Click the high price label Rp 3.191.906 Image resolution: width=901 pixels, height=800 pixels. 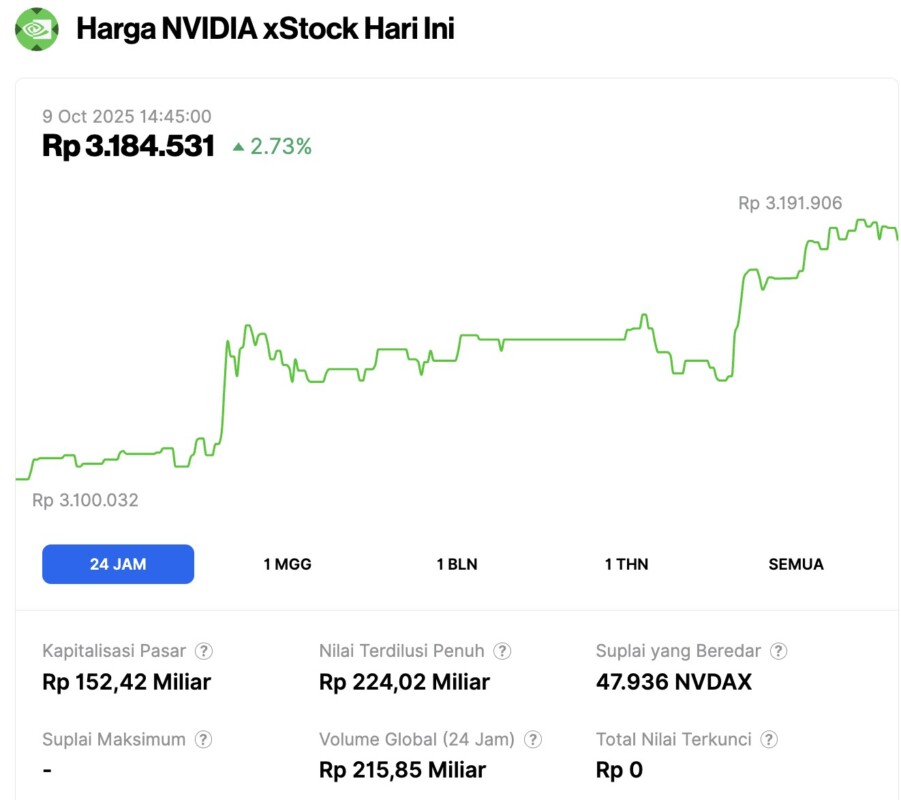[789, 202]
